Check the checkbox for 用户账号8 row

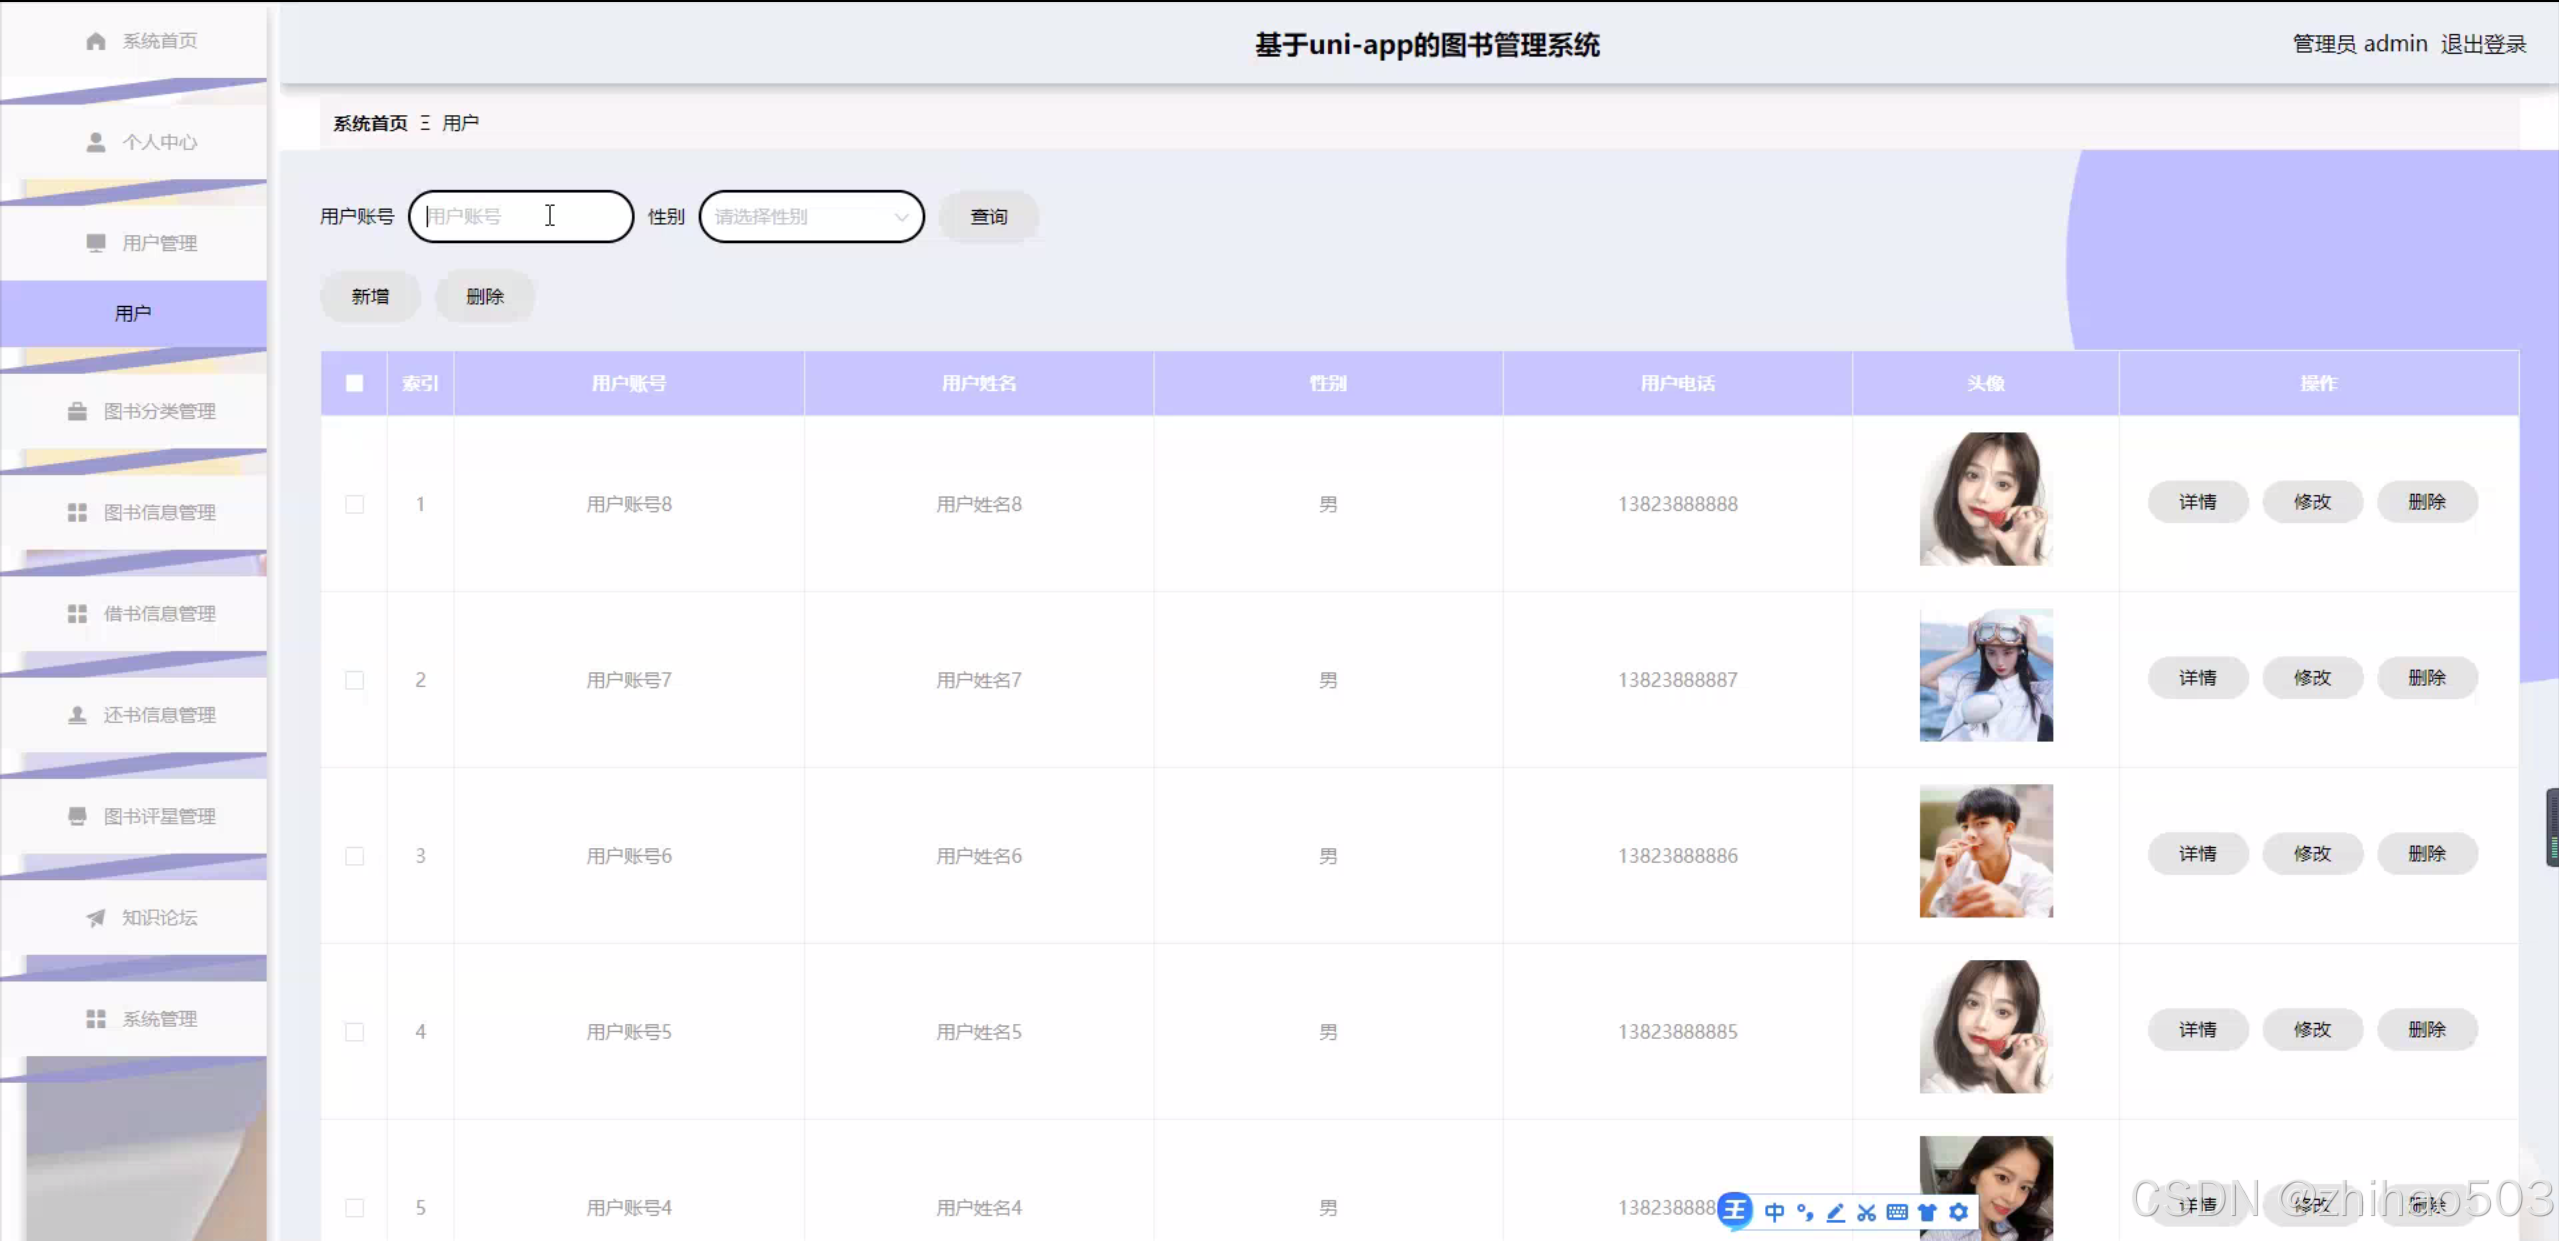coord(354,504)
